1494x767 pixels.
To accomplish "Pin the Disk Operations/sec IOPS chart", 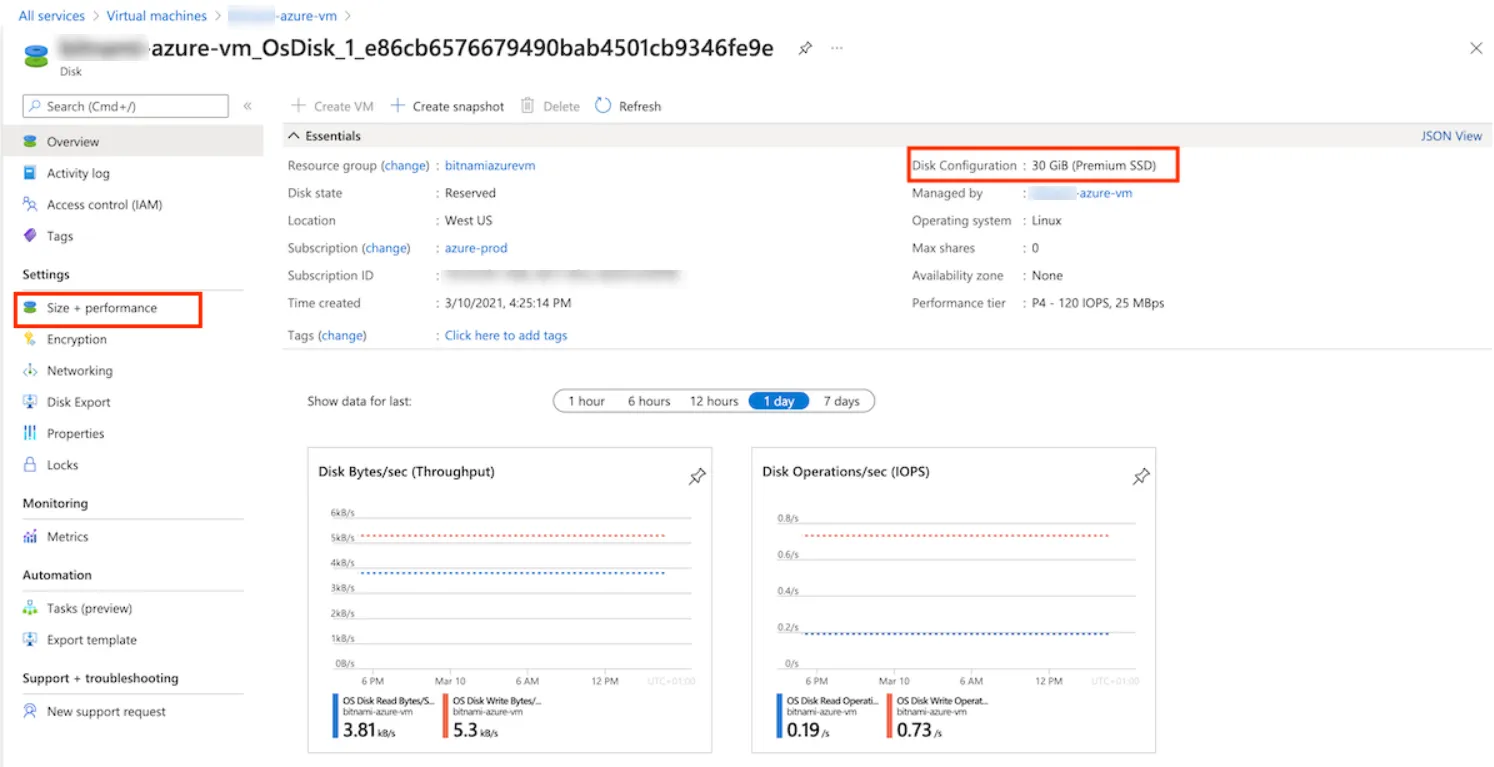I will tap(1141, 477).
